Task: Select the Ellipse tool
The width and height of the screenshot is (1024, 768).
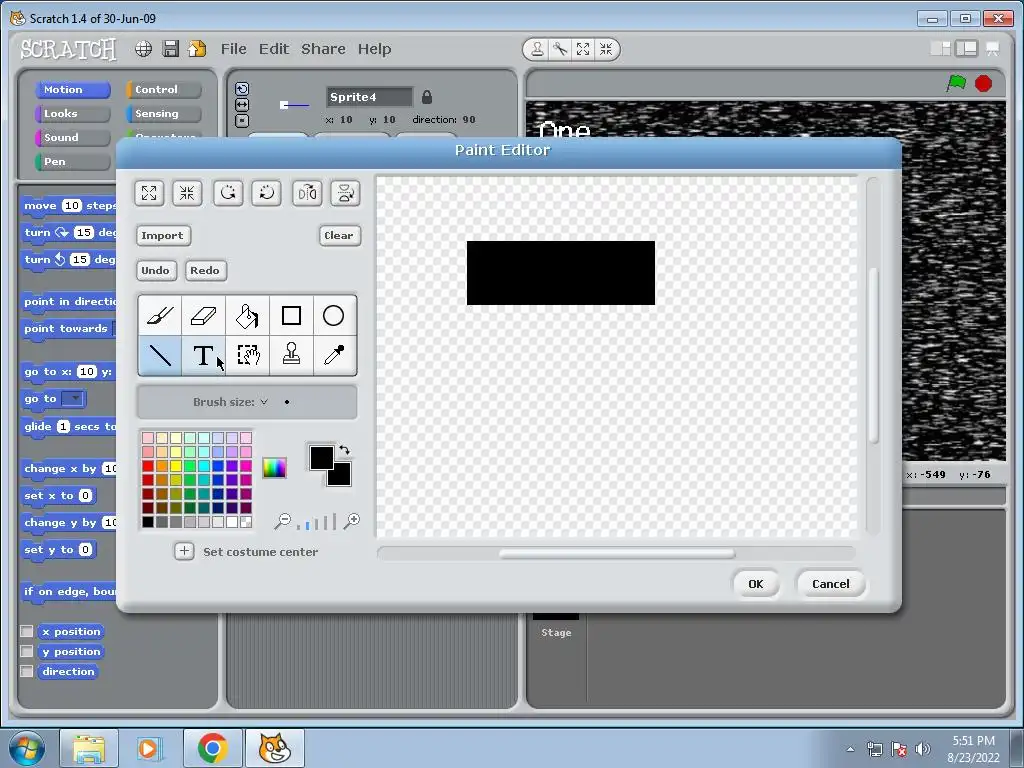Action: (334, 315)
